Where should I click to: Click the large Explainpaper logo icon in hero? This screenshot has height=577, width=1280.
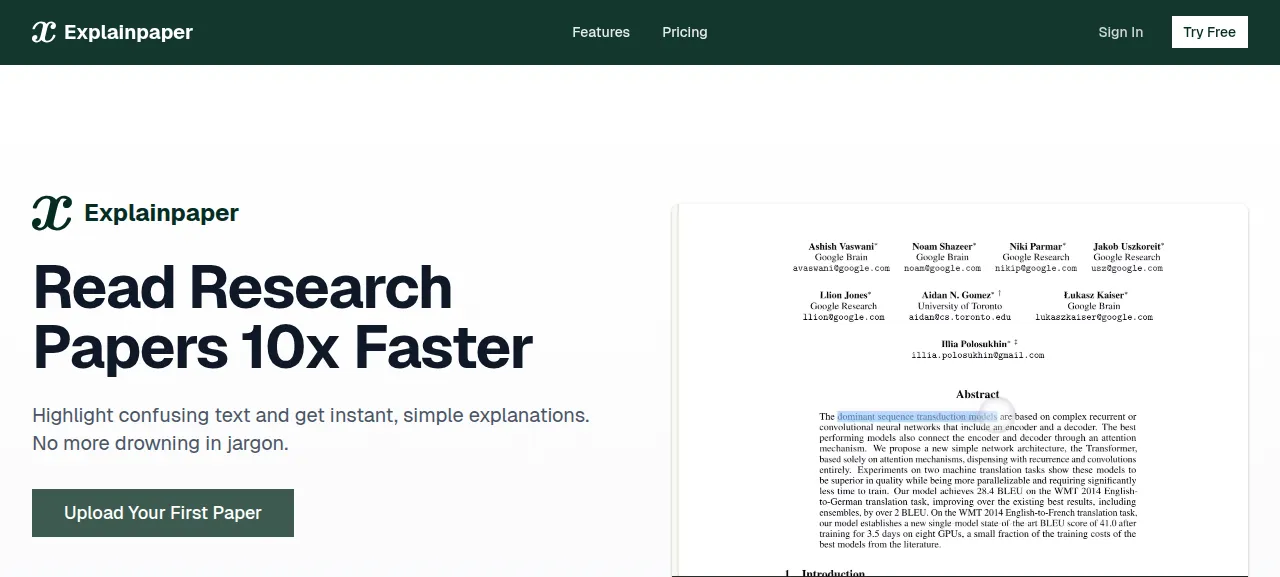coord(52,213)
